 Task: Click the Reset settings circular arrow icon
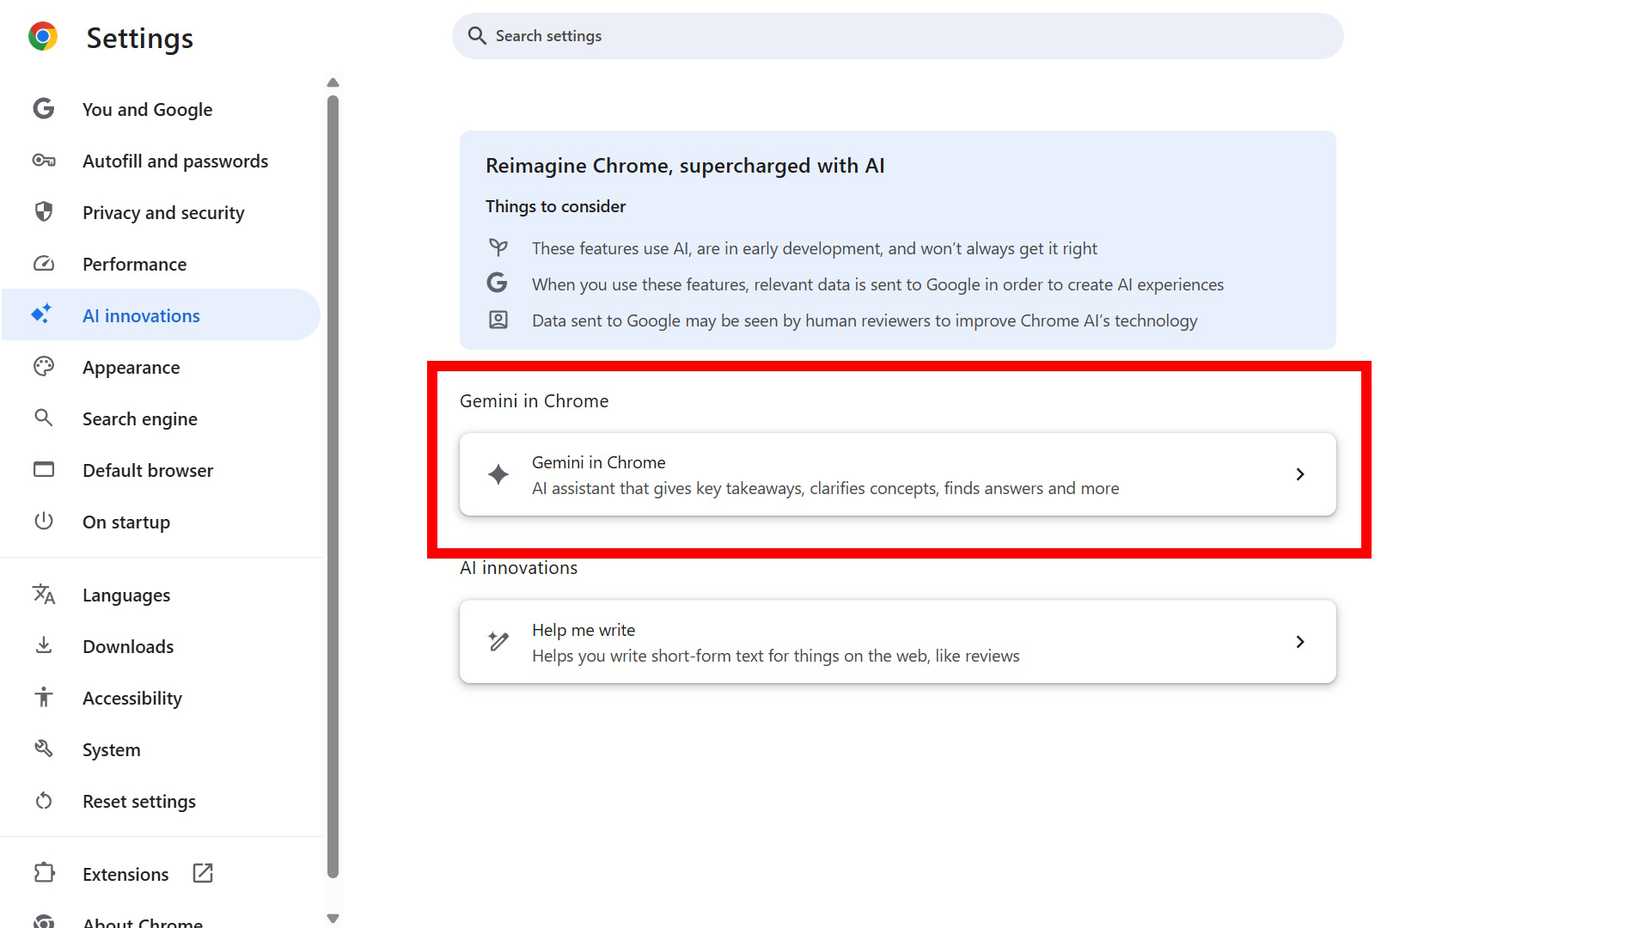tap(43, 801)
